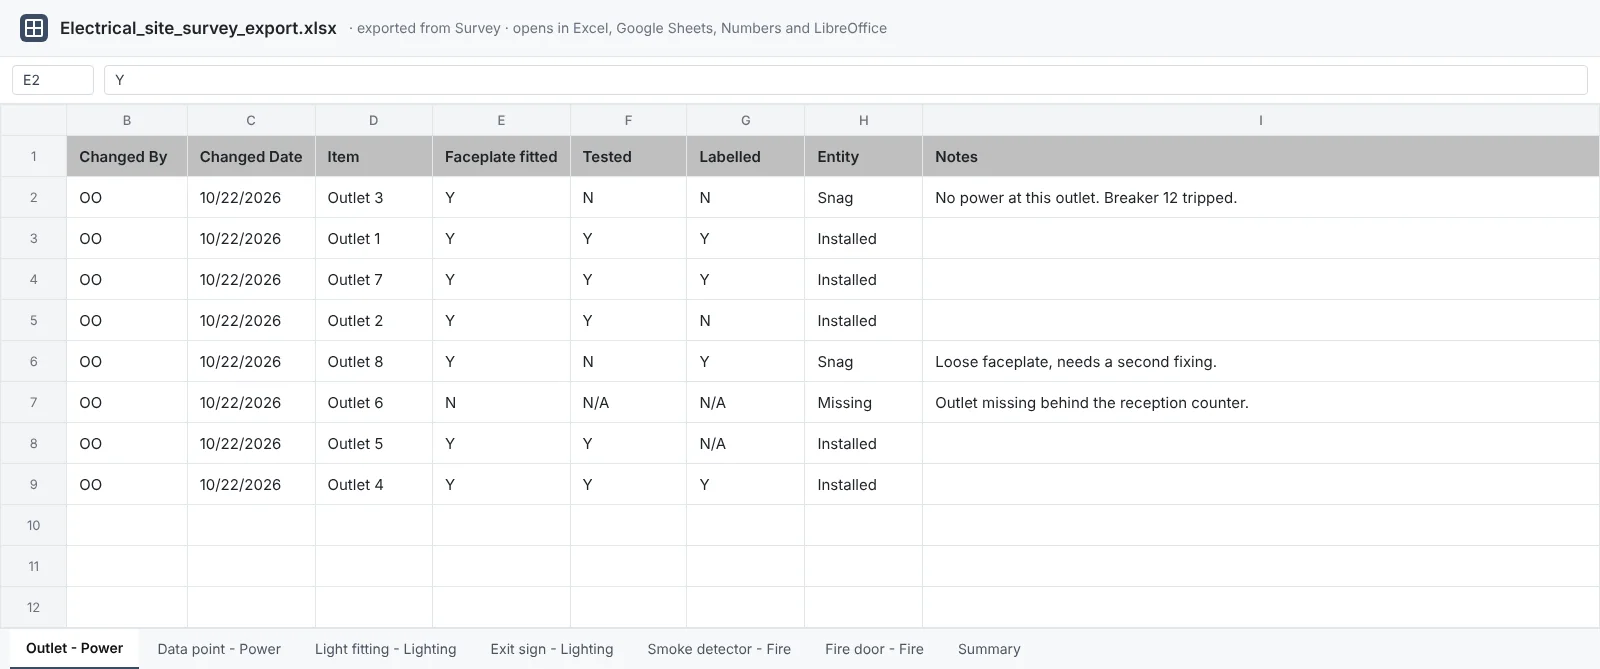
Task: Select the Outlet 7 cell
Action: 374,279
